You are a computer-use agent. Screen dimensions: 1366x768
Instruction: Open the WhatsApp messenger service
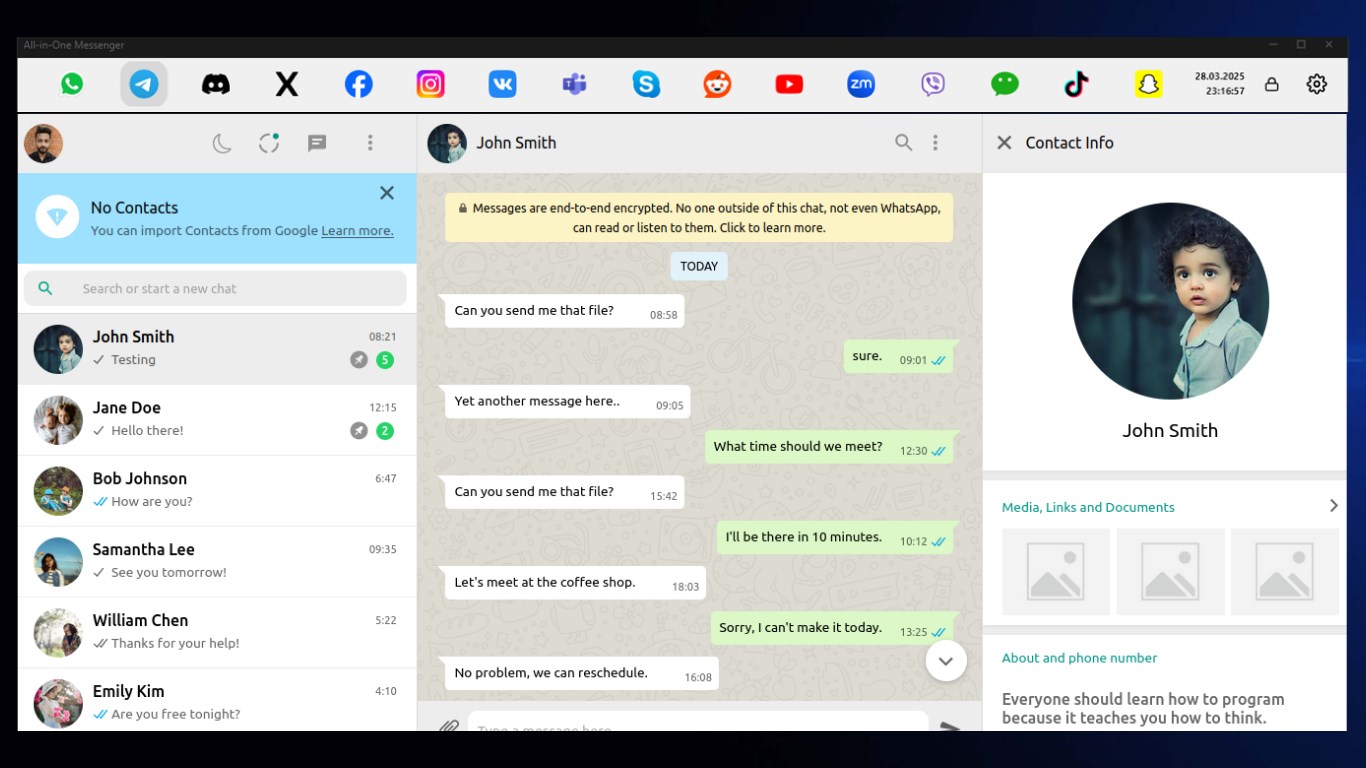71,84
